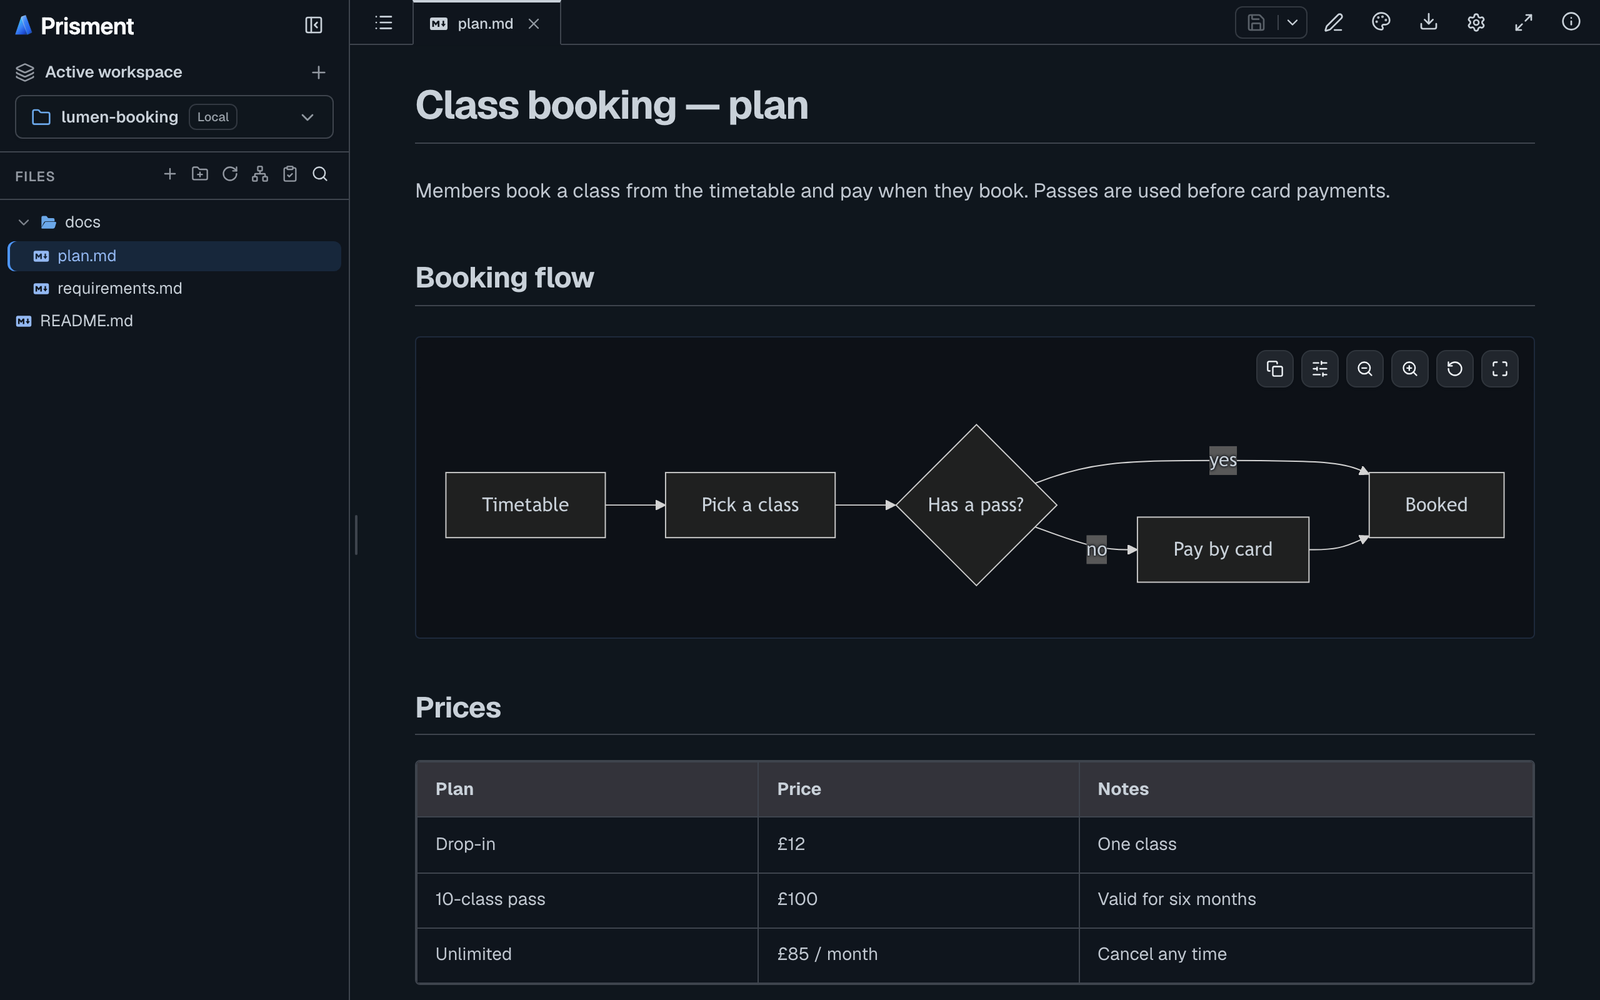This screenshot has width=1600, height=1000.
Task: Open the lumen-booking workspace dropdown
Action: pos(174,117)
